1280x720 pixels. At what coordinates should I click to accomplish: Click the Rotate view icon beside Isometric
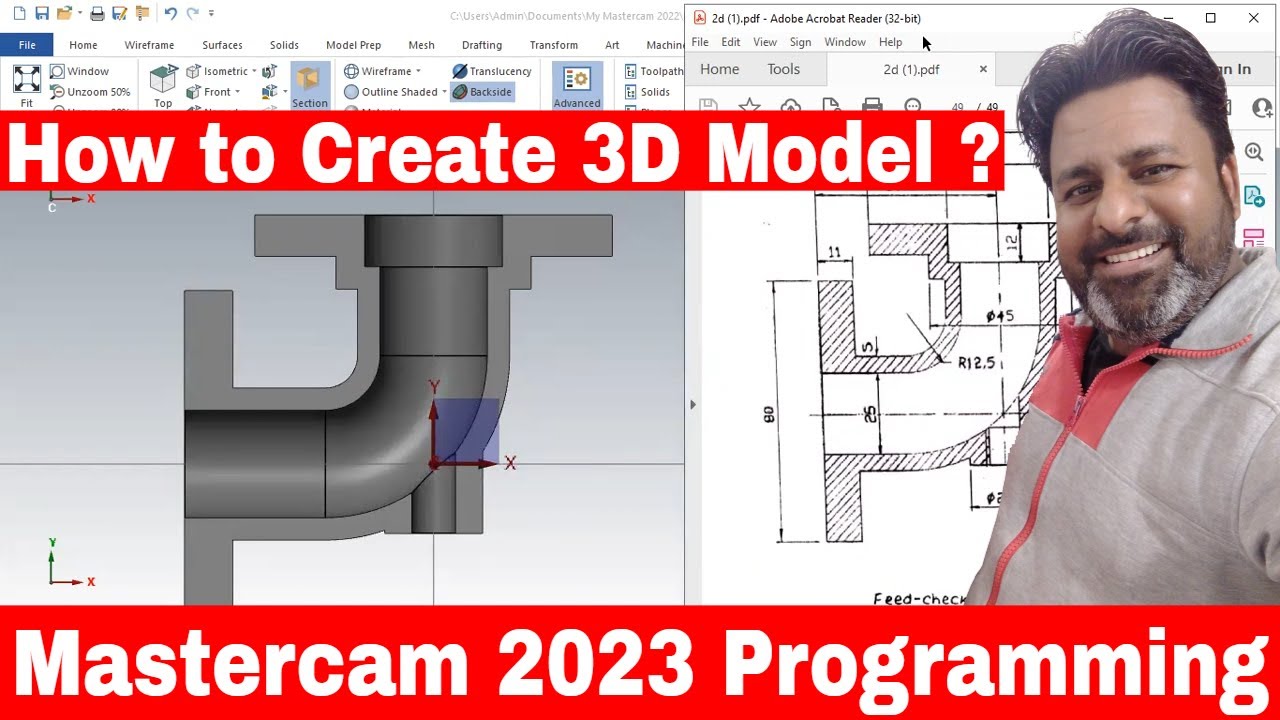(269, 71)
